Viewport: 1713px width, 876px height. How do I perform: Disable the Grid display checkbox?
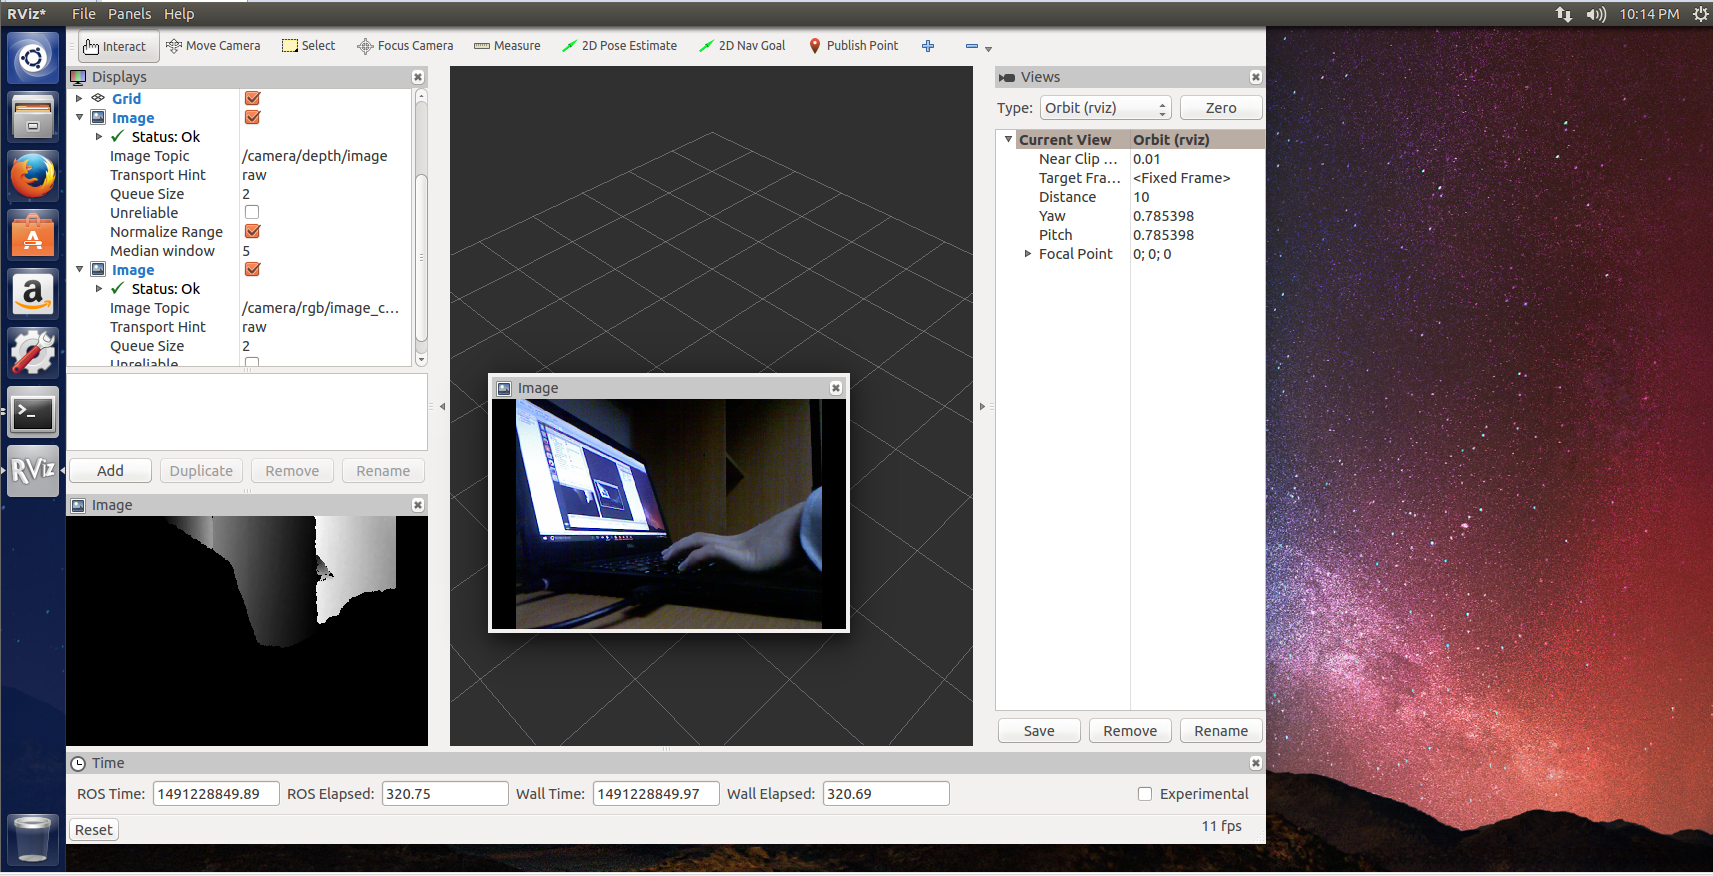point(252,98)
